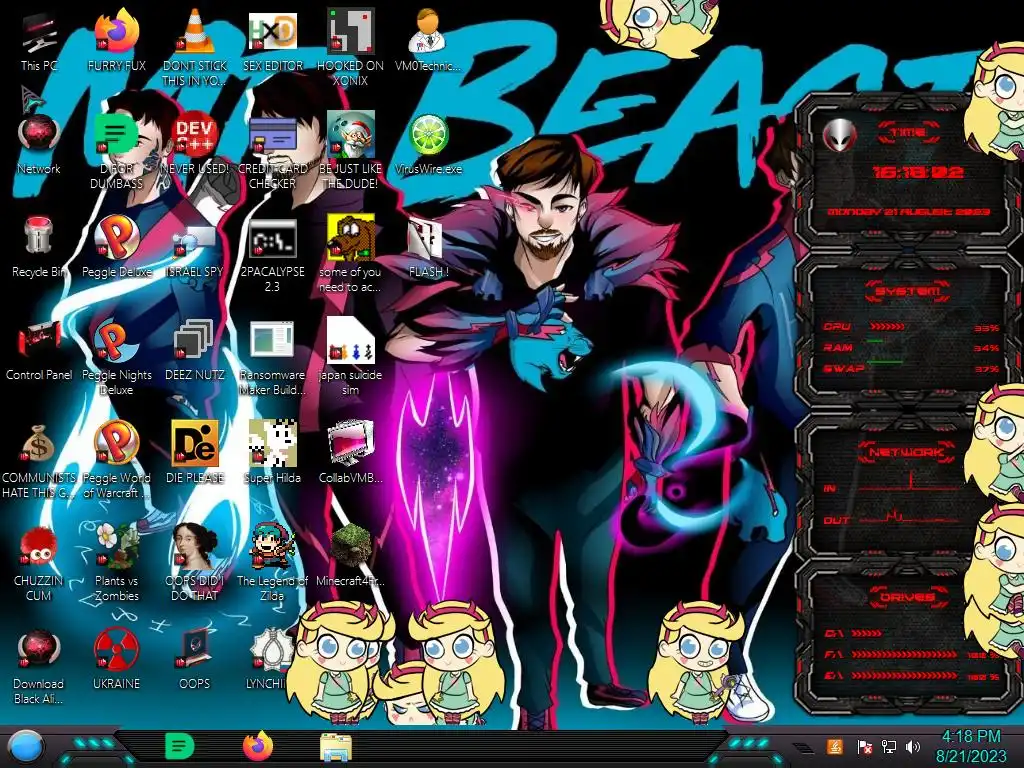Open the OOPS headset shortcut
The width and height of the screenshot is (1024, 768).
point(195,661)
